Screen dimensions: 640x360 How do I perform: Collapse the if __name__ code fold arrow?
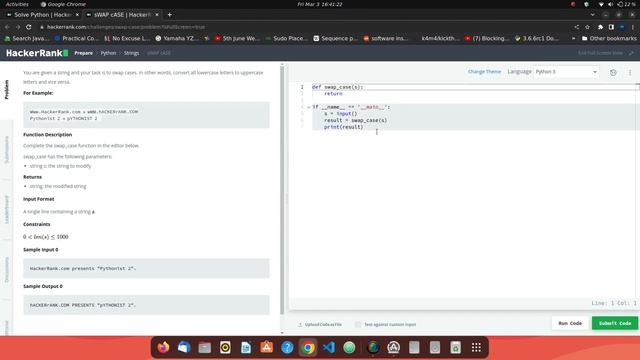[x=309, y=107]
